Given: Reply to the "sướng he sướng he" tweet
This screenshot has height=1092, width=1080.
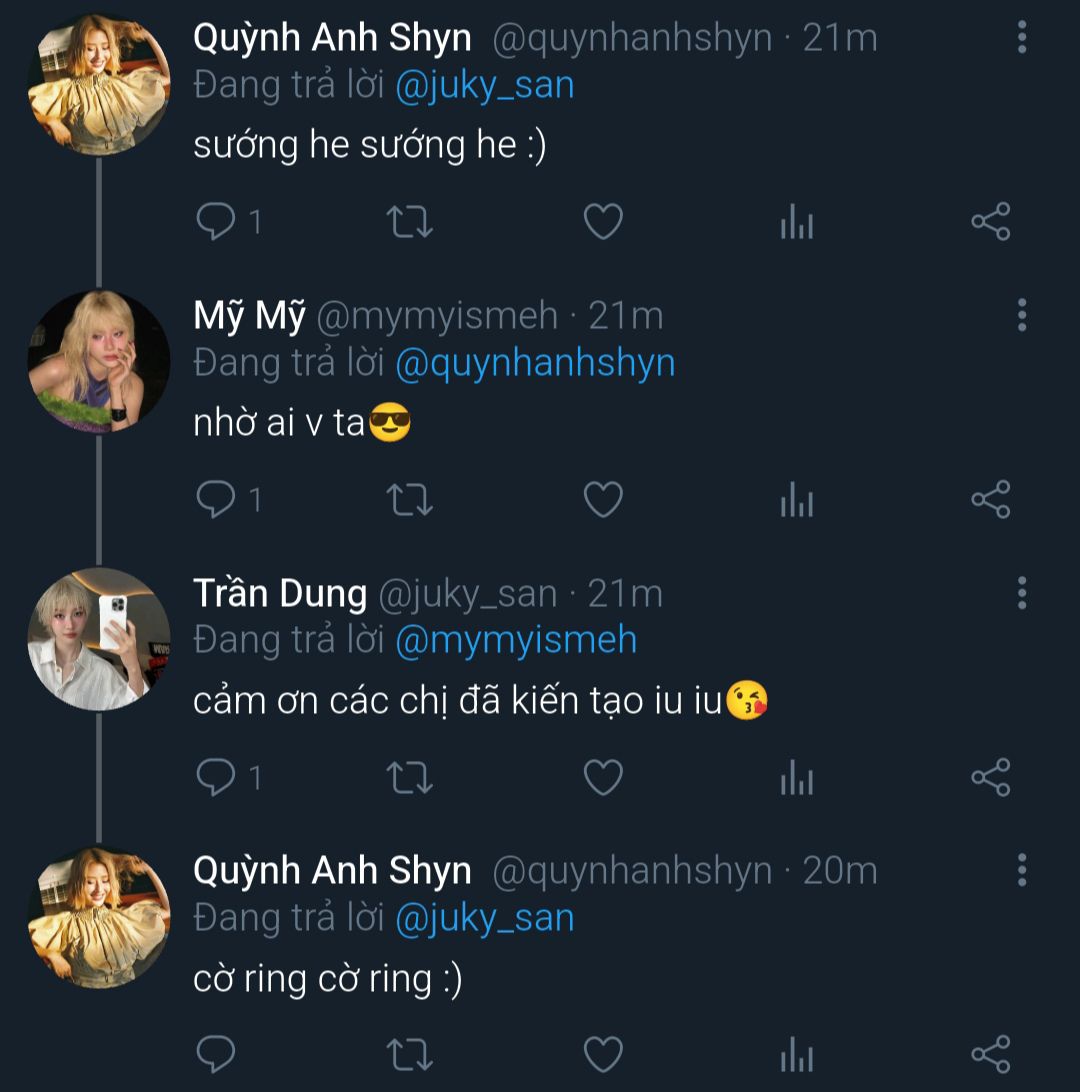Looking at the screenshot, I should pos(215,221).
